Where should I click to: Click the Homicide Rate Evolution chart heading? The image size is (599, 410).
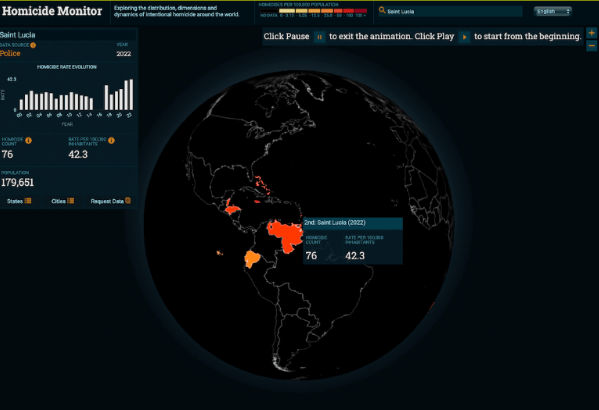coord(67,67)
